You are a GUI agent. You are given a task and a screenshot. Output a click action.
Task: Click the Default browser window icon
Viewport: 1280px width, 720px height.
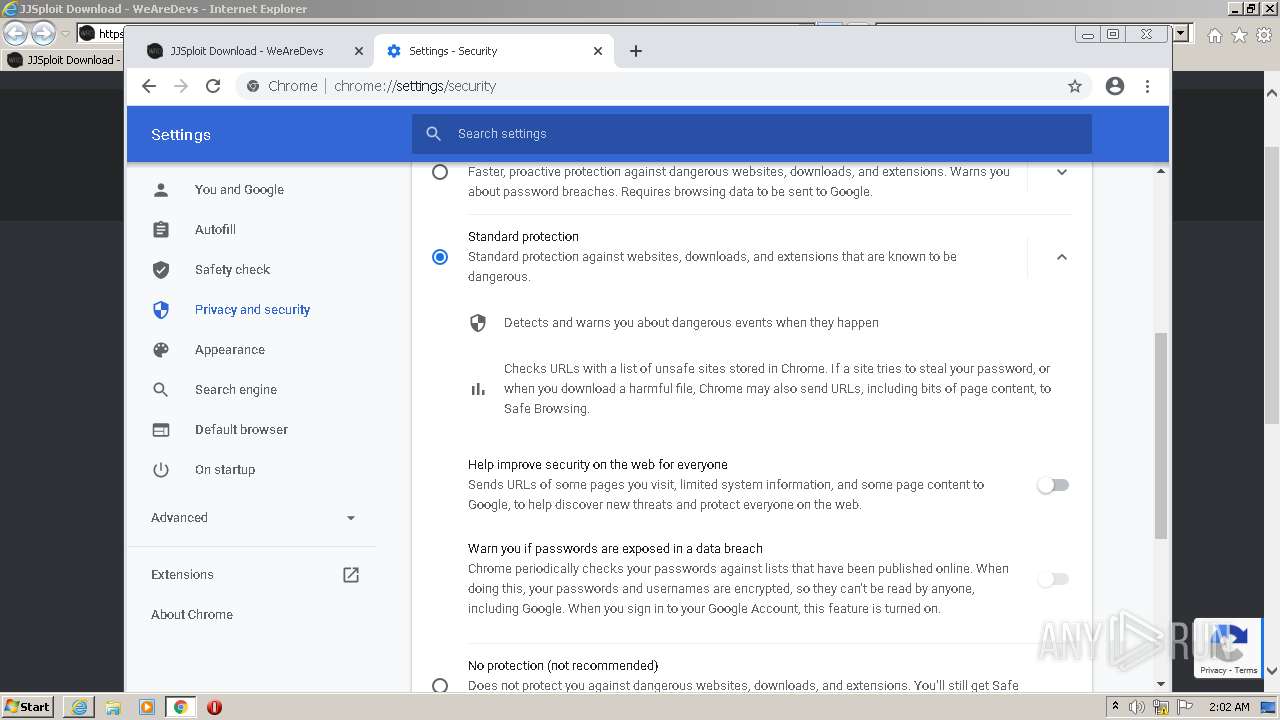coord(161,430)
